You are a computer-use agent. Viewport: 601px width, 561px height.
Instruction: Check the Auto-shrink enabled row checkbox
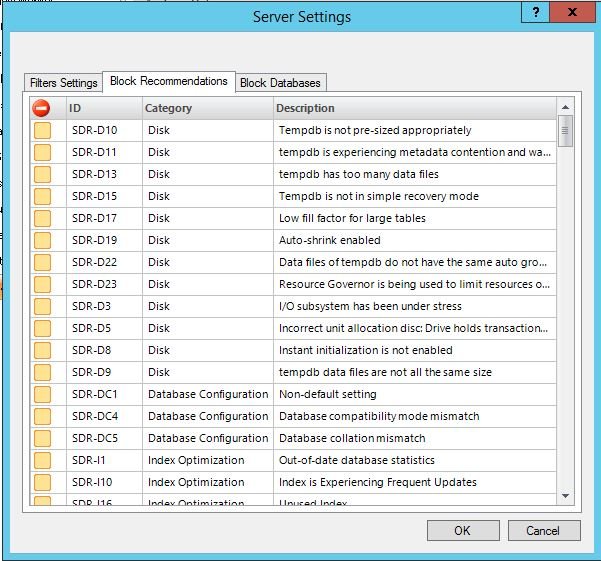pyautogui.click(x=42, y=240)
